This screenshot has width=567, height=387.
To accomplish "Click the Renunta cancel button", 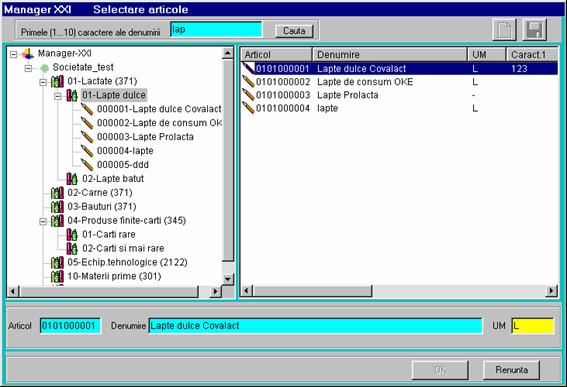I will tap(511, 370).
